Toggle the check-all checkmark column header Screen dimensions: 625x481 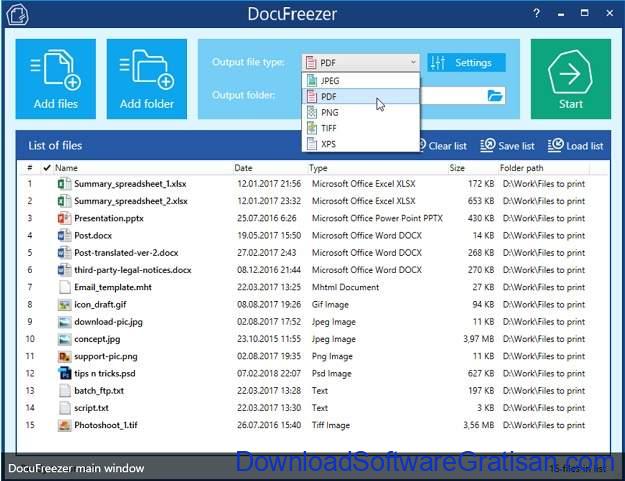pos(47,168)
